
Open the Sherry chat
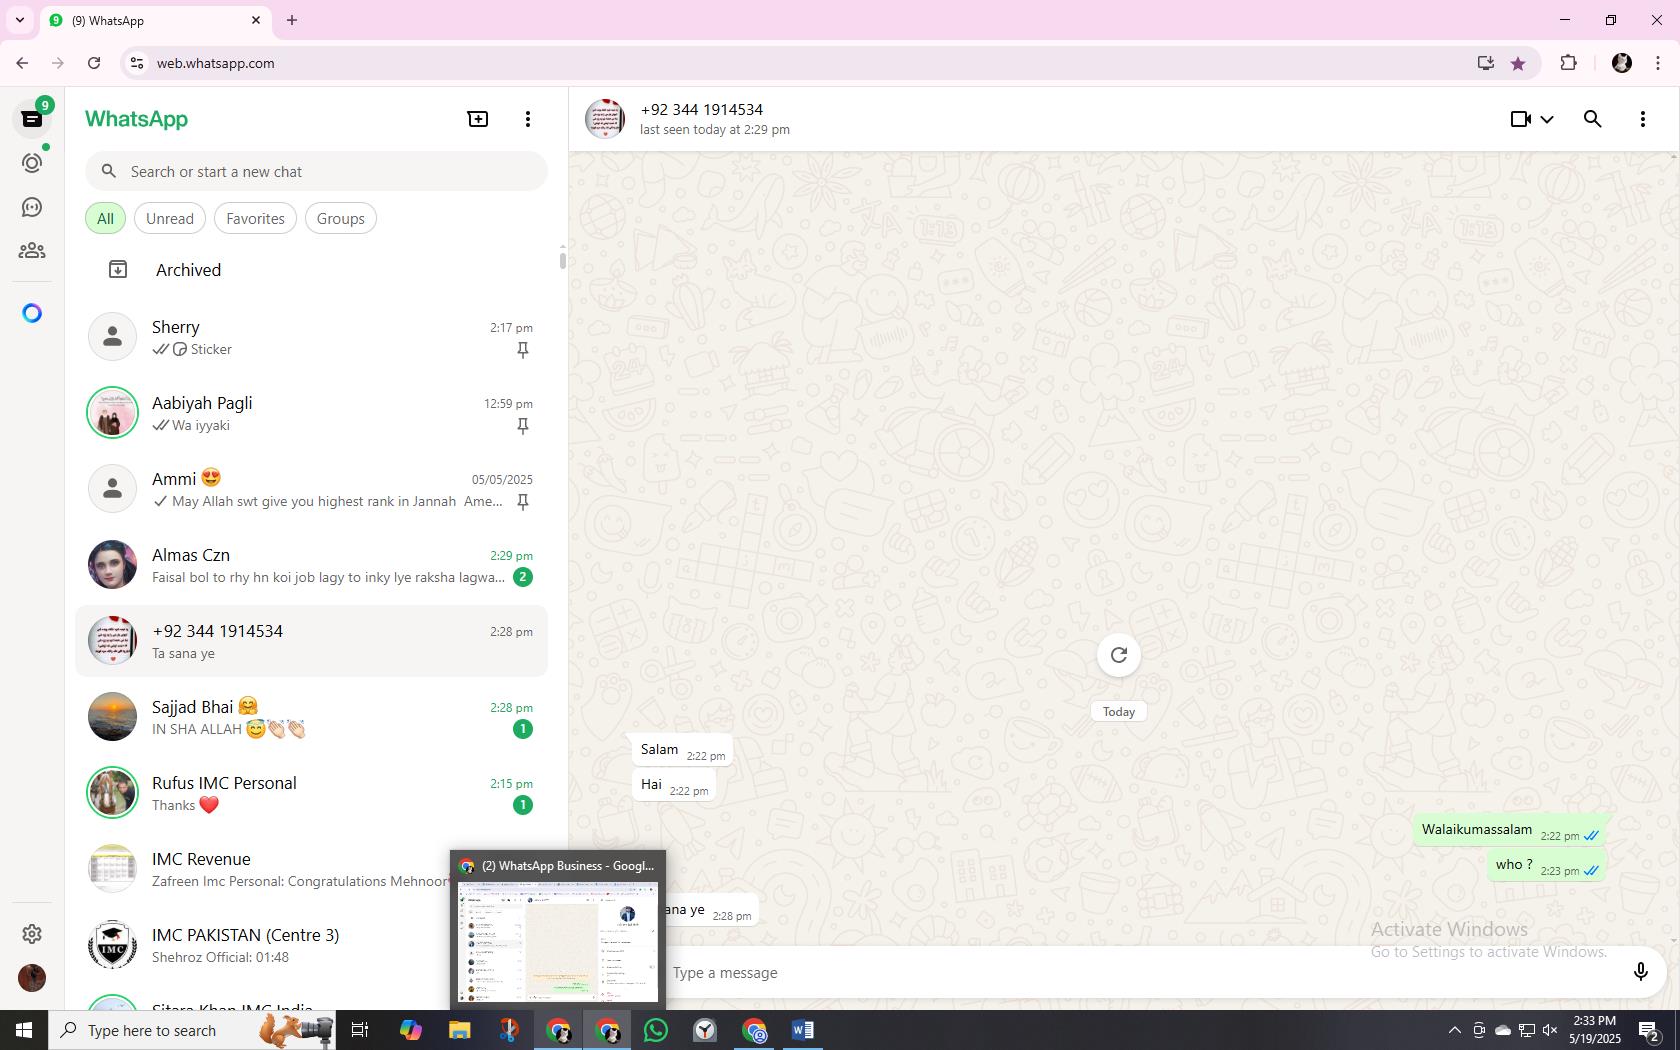(312, 337)
